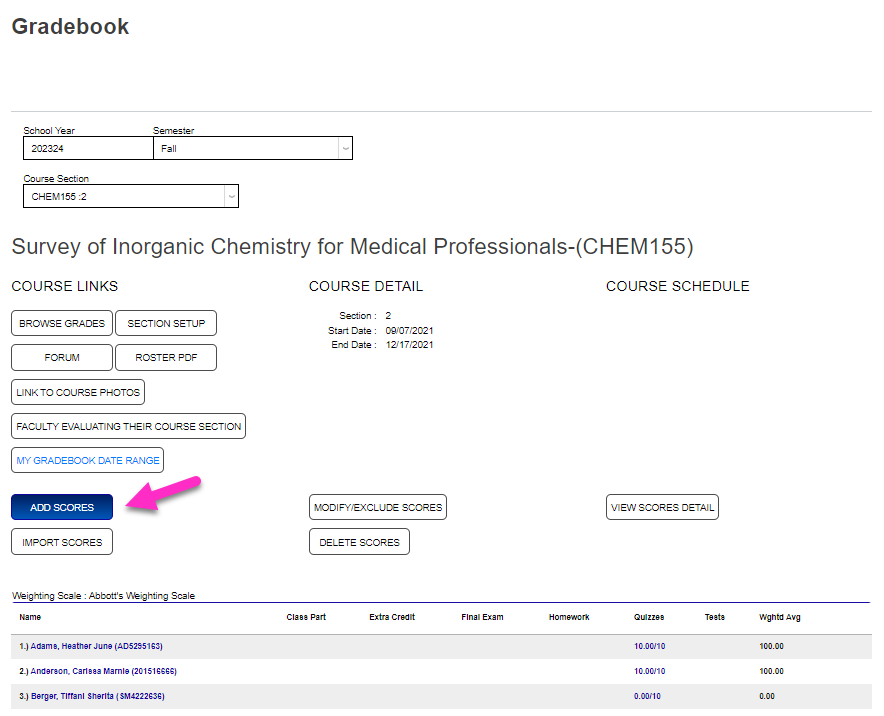Screen dimensions: 884x716
Task: Expand the Course Section selector
Action: (131, 195)
